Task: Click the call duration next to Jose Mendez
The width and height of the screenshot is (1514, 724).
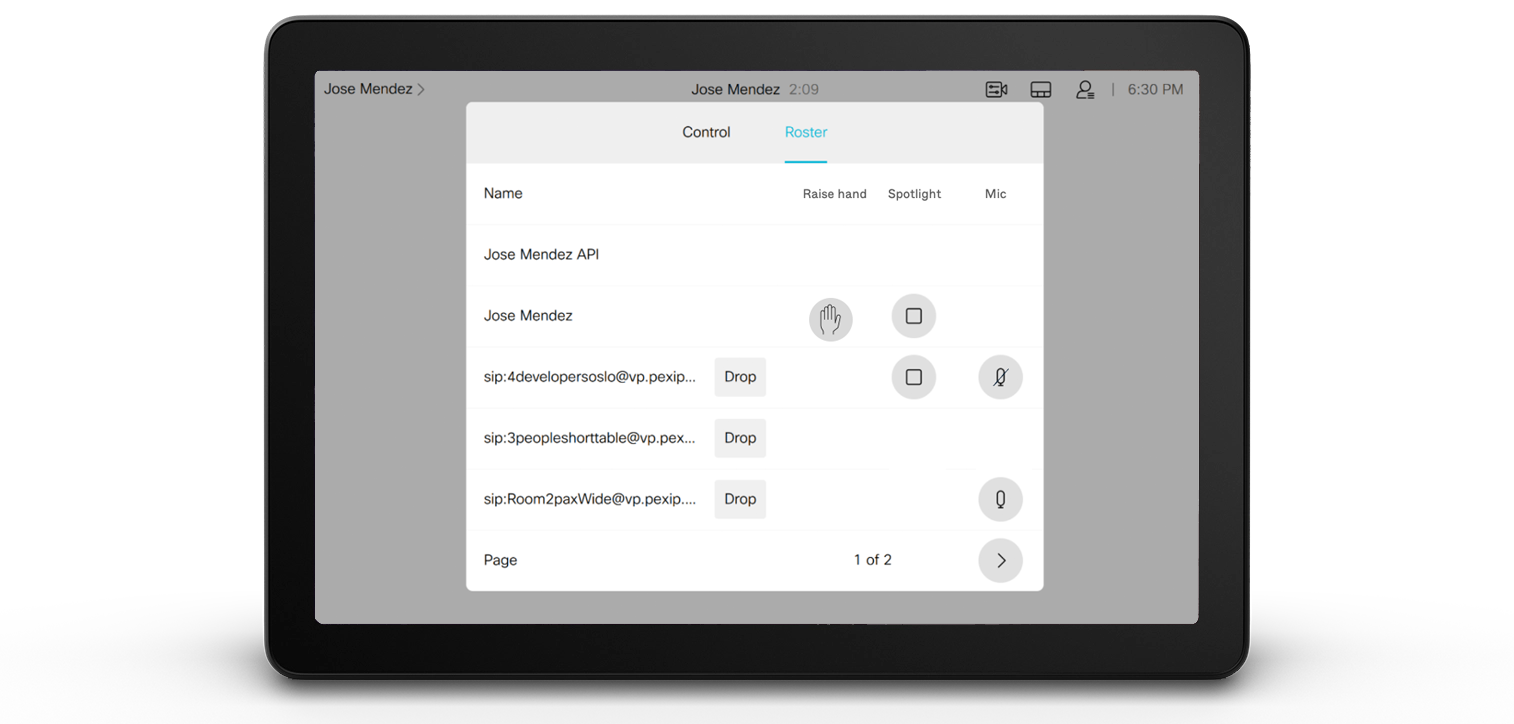Action: point(806,89)
